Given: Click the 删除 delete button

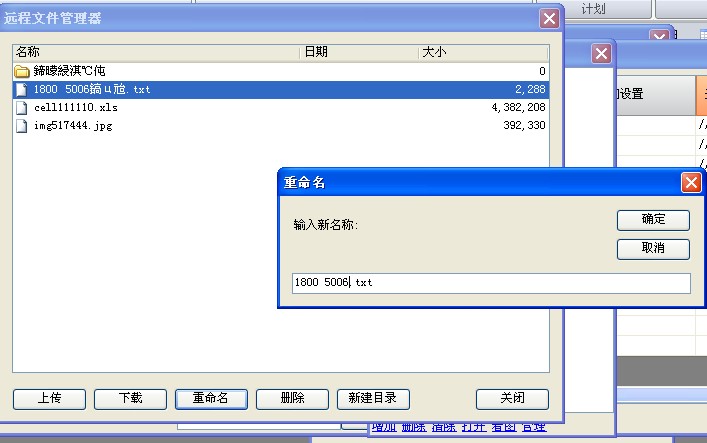Looking at the screenshot, I should point(292,398).
